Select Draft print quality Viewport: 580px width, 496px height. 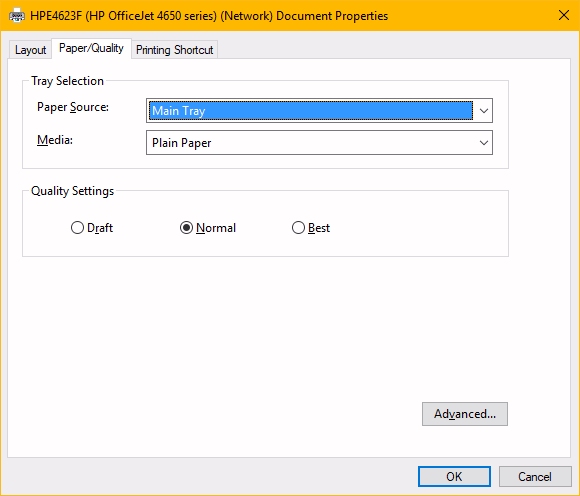click(92, 228)
